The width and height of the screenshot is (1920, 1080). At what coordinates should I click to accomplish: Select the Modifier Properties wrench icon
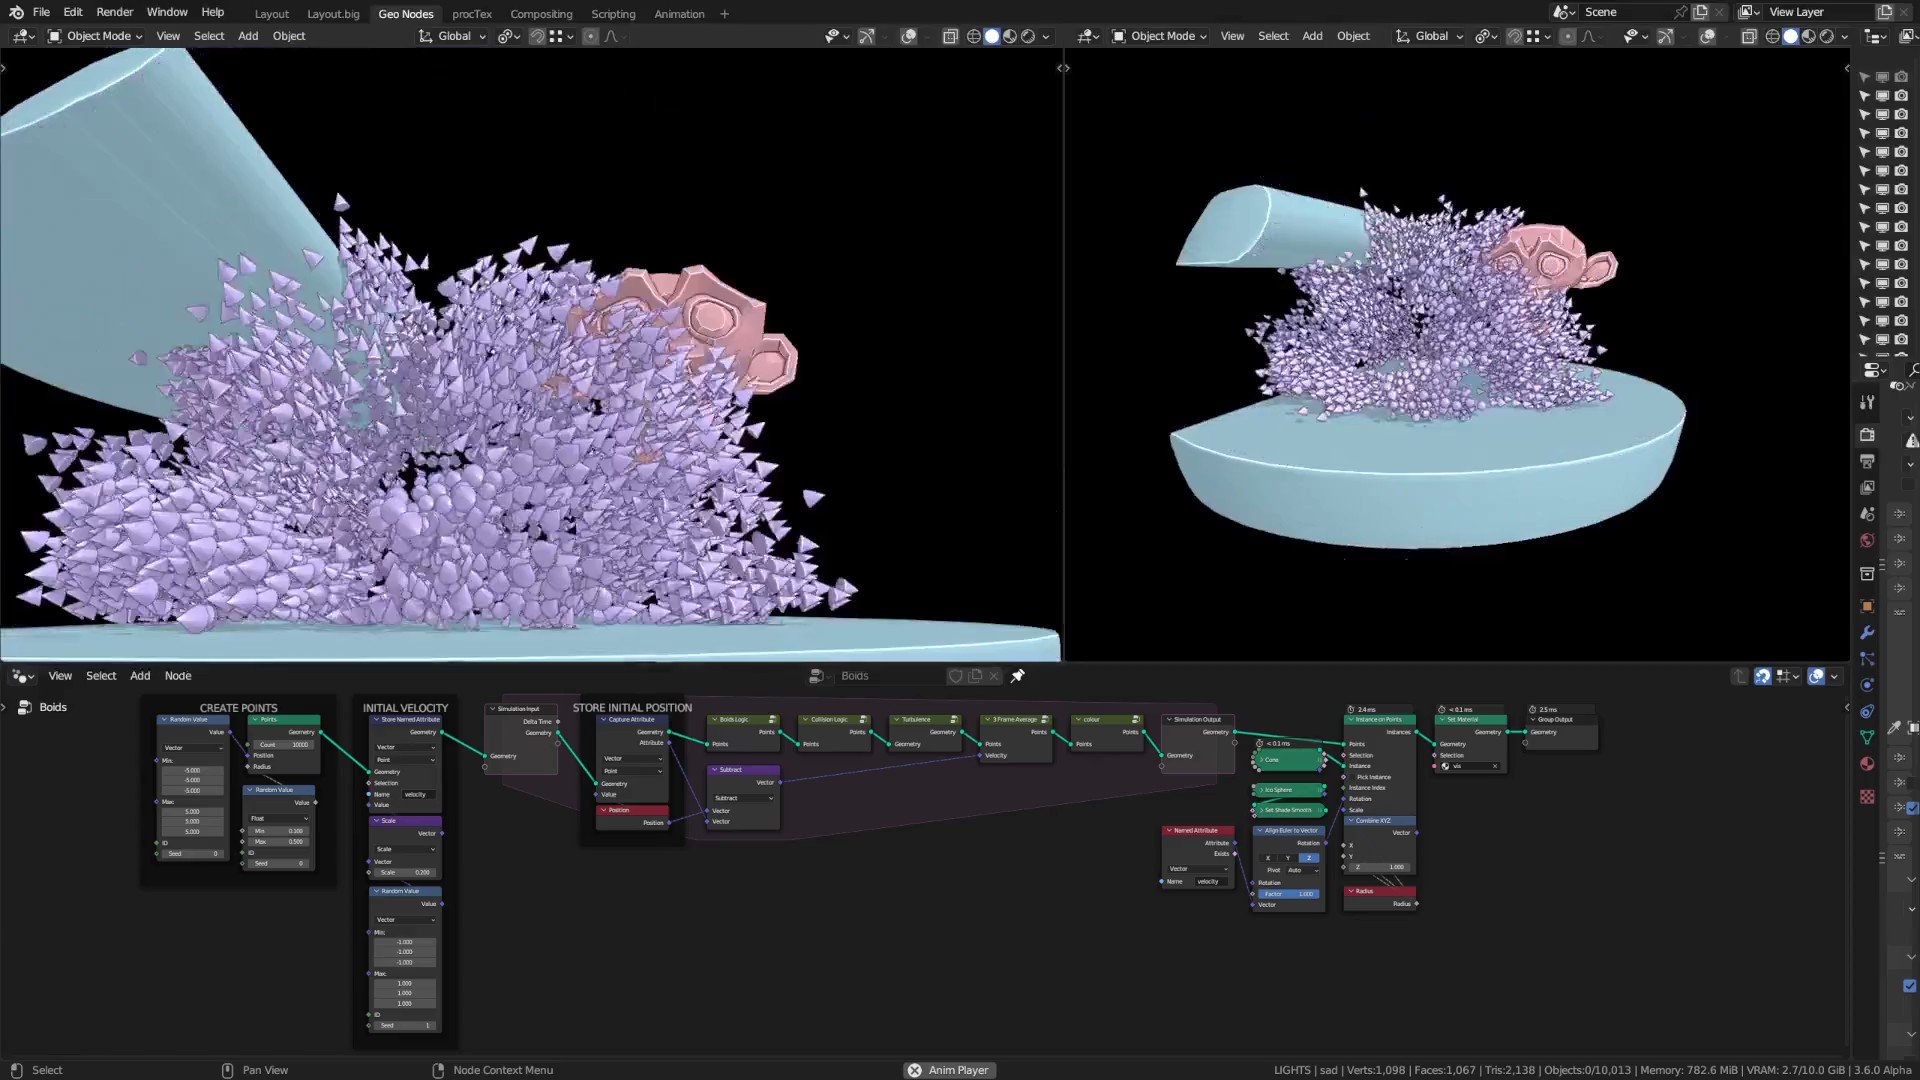click(x=1866, y=632)
